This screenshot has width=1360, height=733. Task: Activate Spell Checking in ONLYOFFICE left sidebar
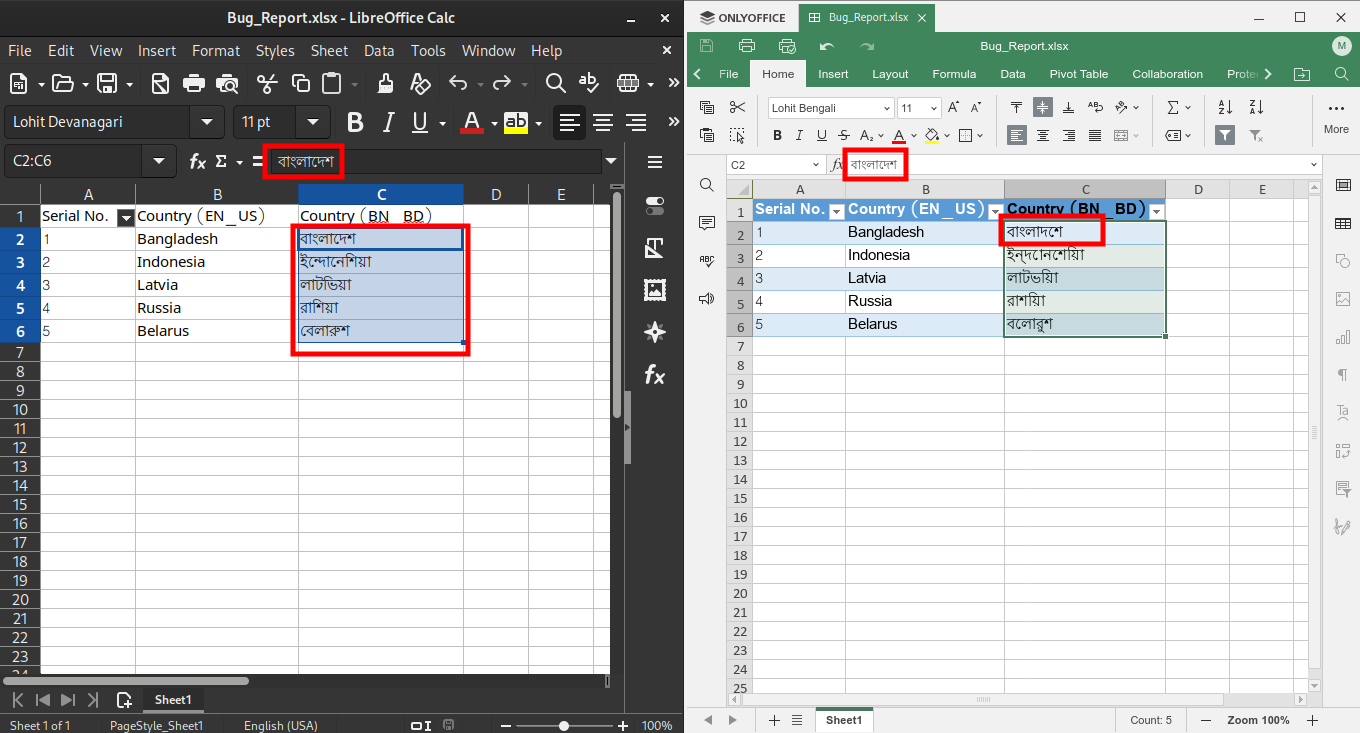click(x=707, y=260)
